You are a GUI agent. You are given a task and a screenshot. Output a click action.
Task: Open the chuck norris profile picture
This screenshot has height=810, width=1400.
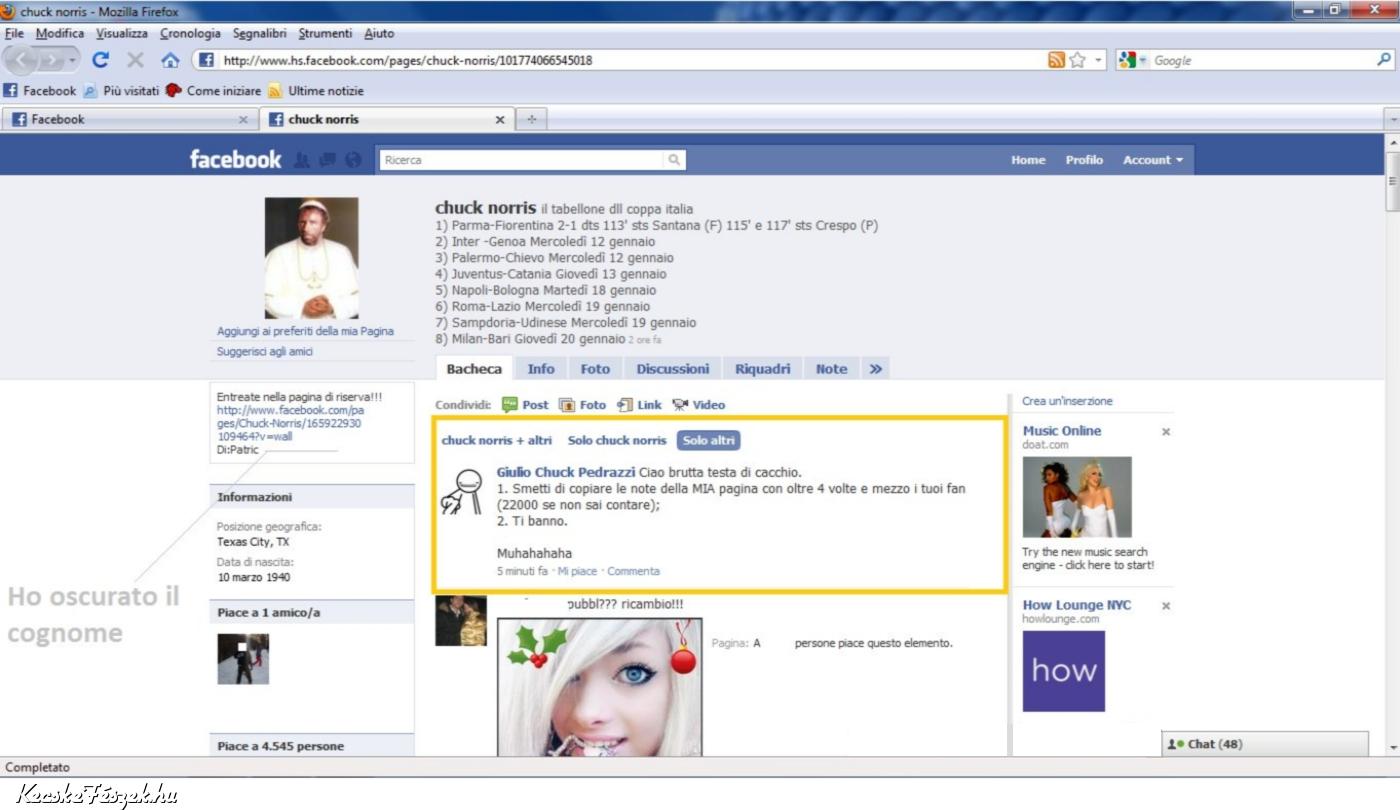point(311,258)
